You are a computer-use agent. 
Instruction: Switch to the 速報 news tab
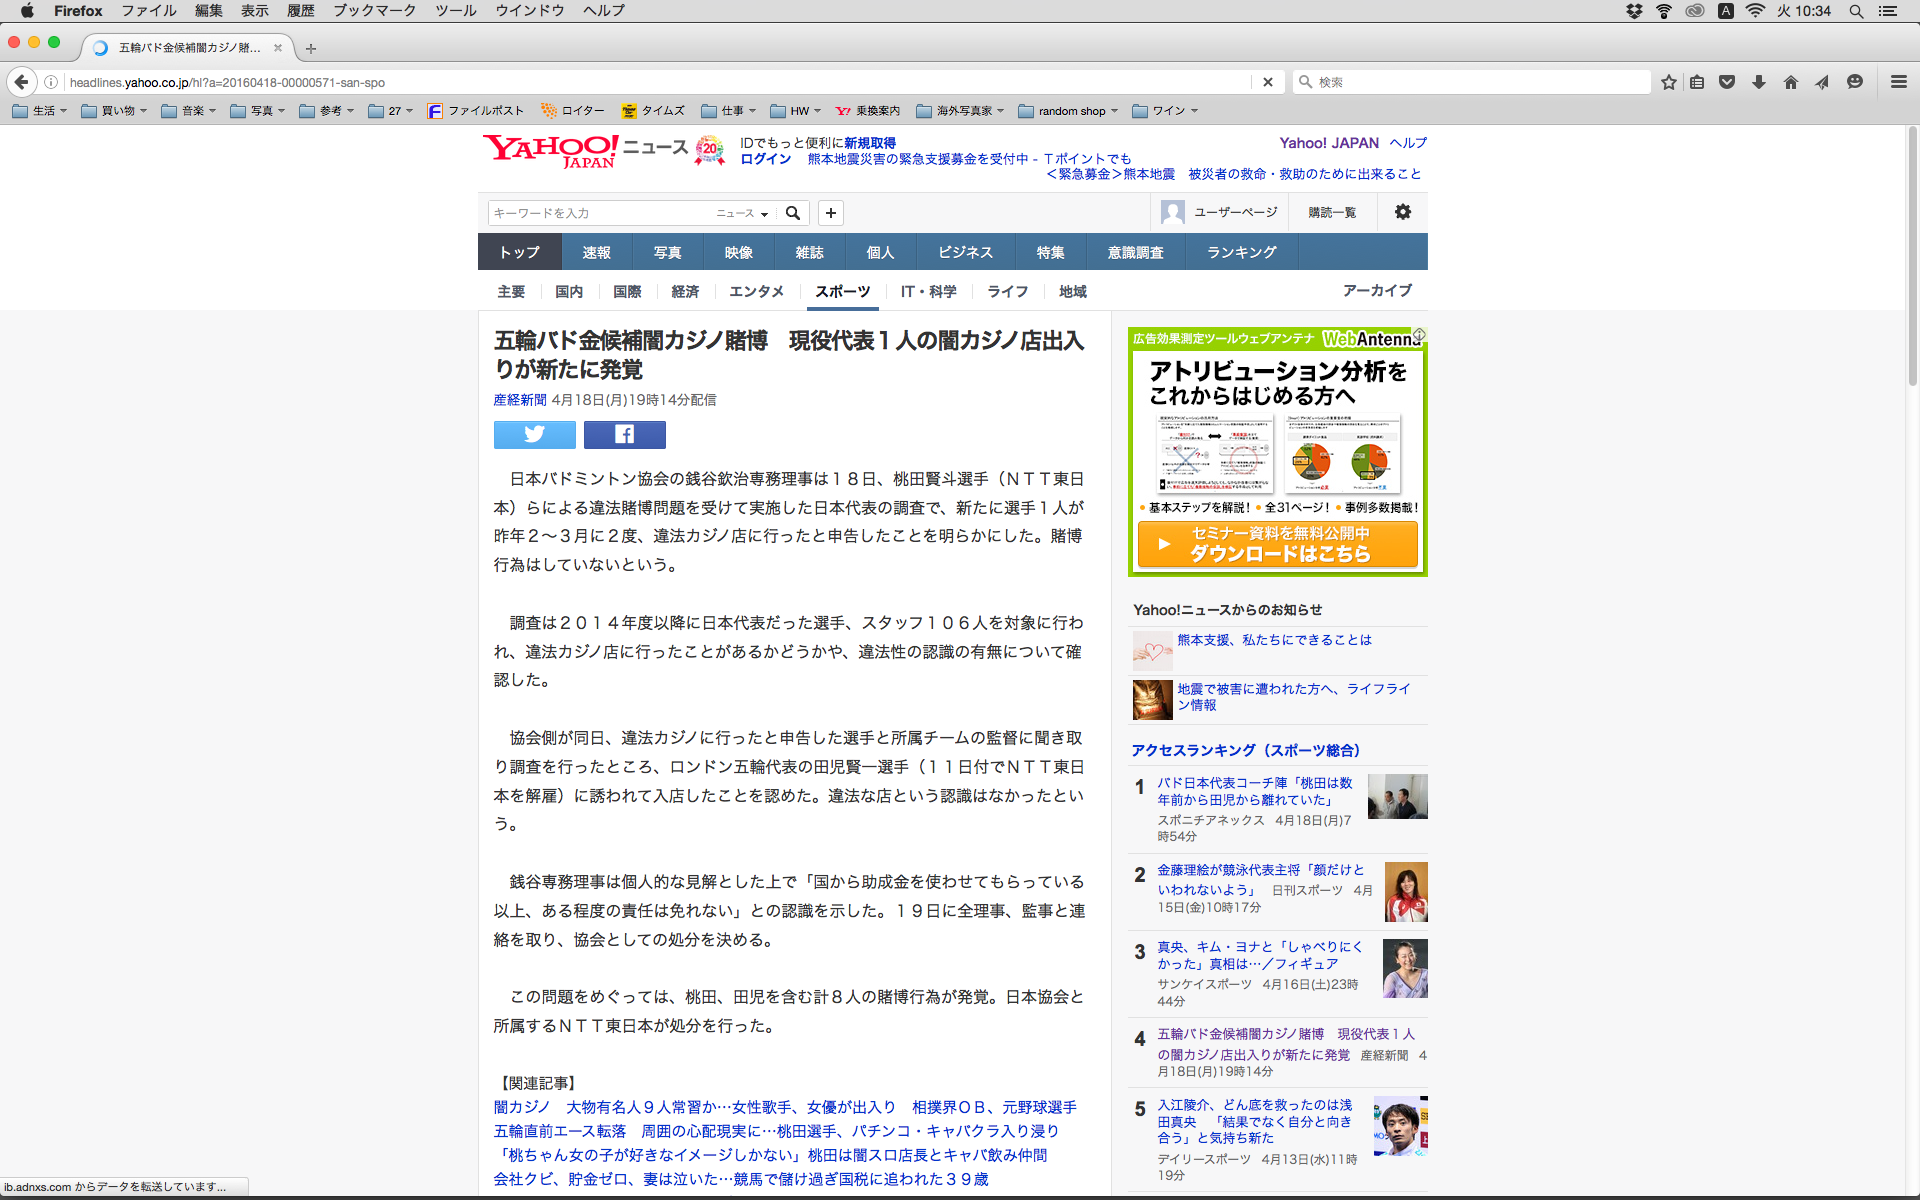click(596, 252)
